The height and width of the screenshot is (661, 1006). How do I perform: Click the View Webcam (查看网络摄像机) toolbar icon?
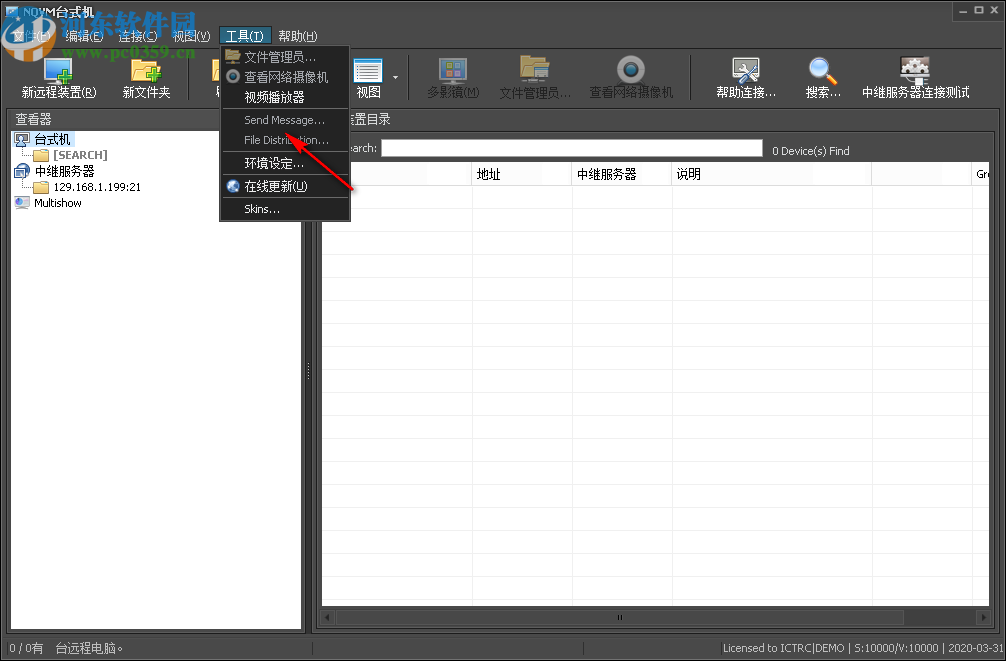[631, 70]
